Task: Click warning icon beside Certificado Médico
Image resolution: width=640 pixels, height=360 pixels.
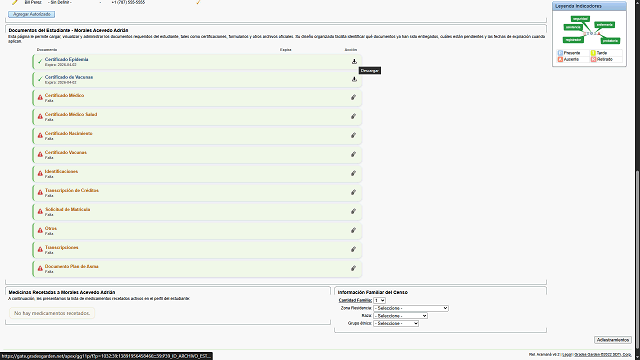Action: pos(40,98)
